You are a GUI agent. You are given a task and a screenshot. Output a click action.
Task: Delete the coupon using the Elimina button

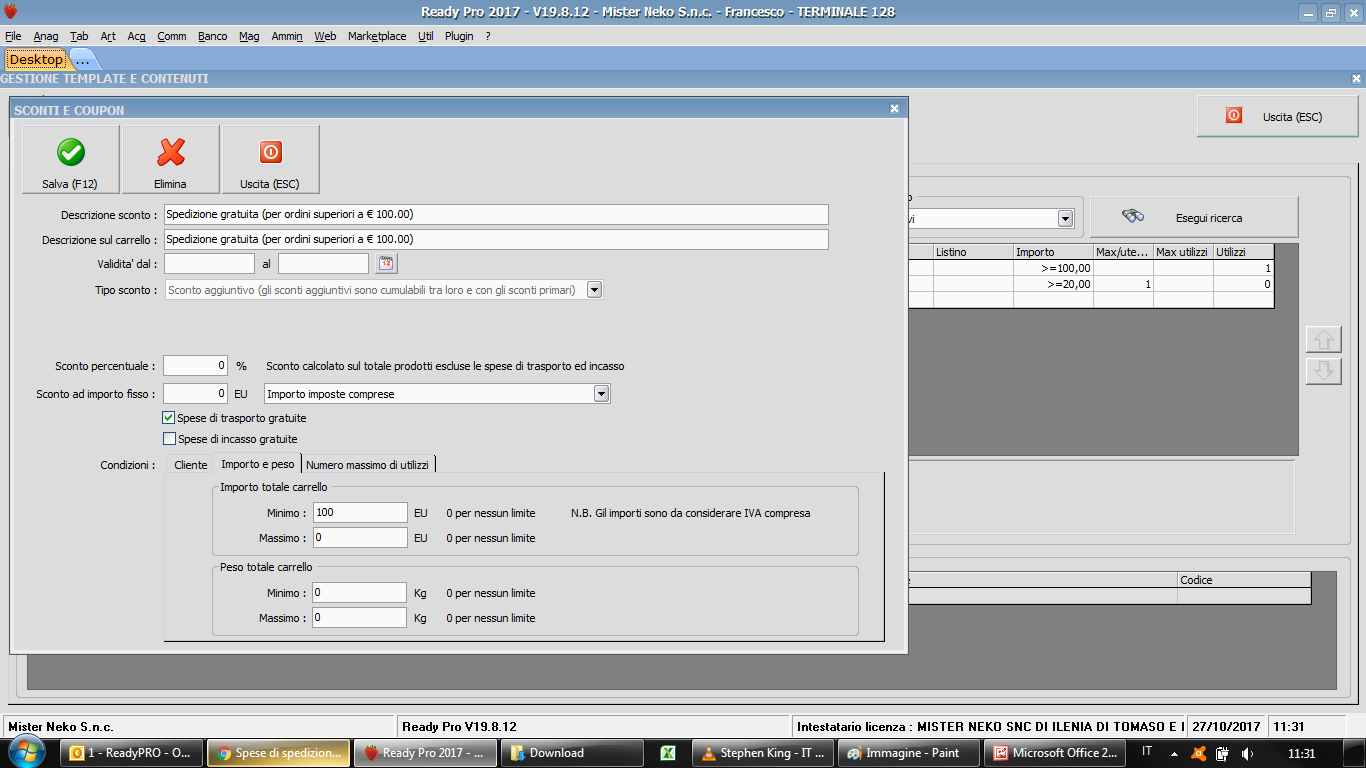171,159
